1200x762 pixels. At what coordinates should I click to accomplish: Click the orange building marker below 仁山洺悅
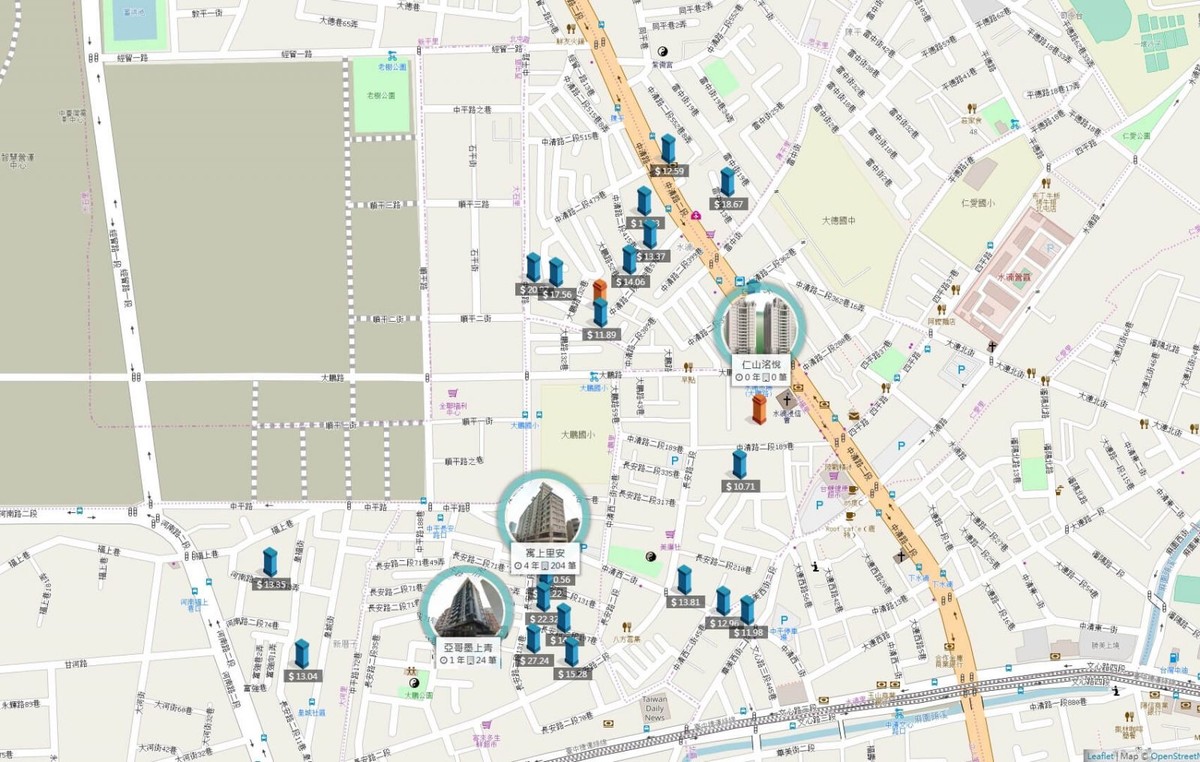[760, 408]
